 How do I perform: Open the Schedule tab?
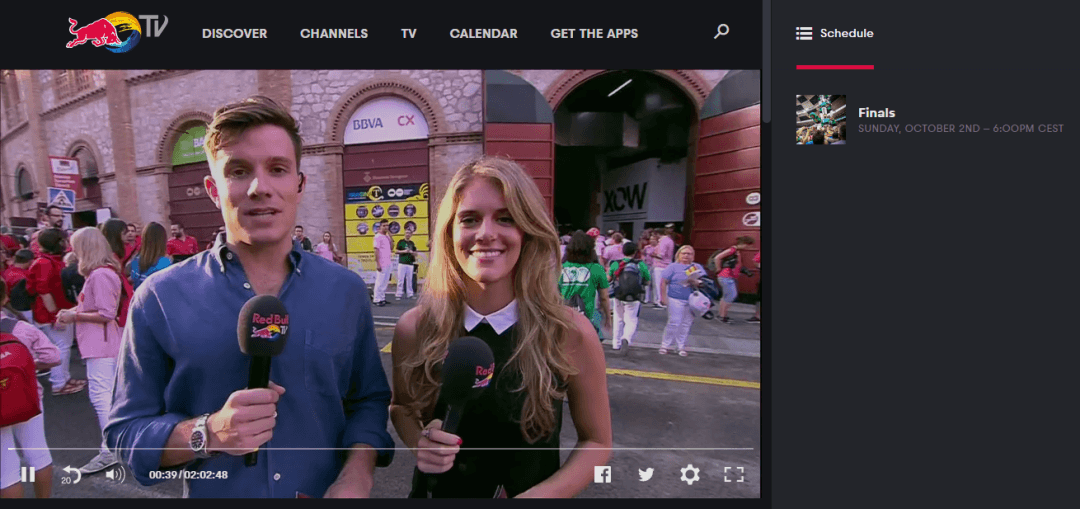(x=835, y=33)
